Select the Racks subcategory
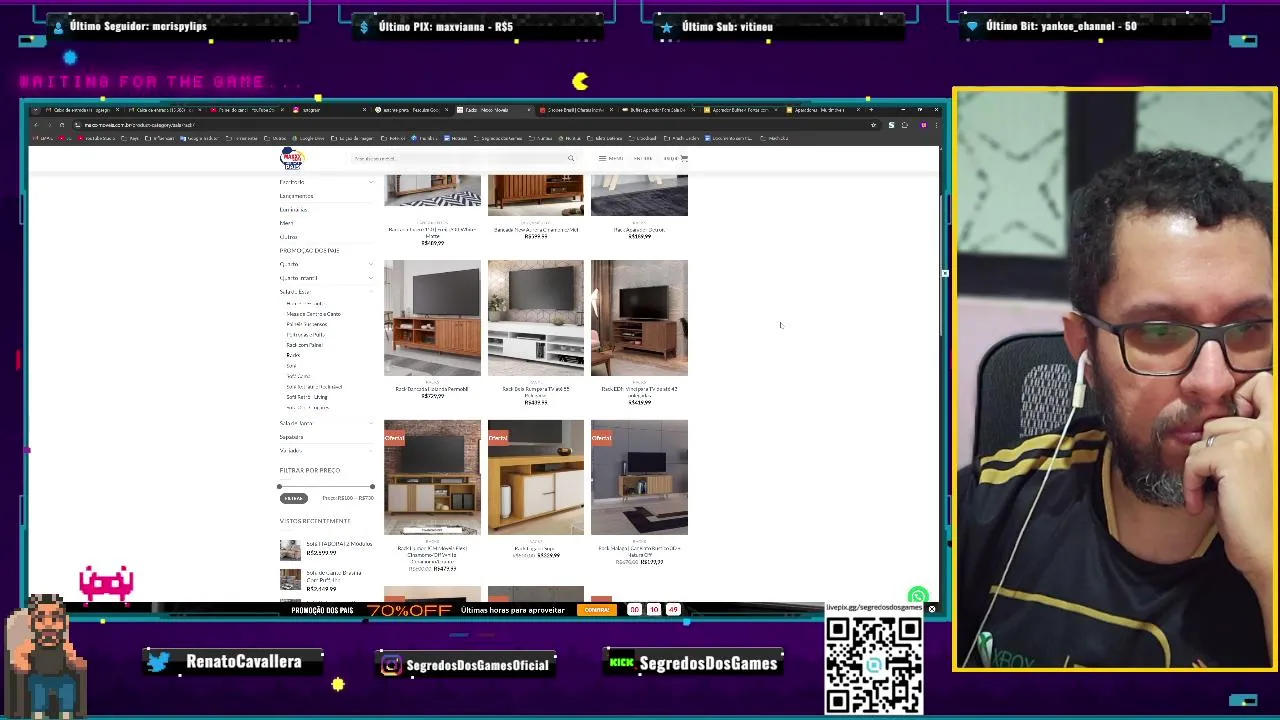 point(293,355)
